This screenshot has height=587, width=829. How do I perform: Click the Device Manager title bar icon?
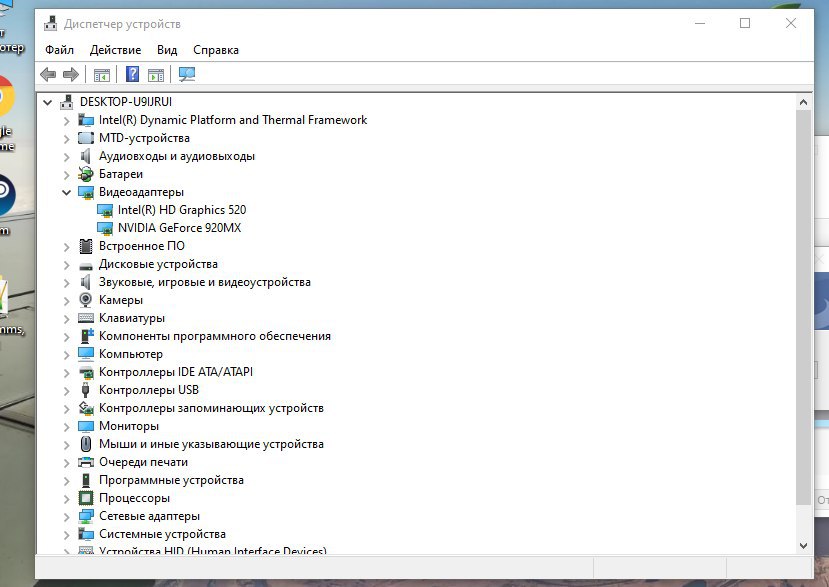pos(51,23)
